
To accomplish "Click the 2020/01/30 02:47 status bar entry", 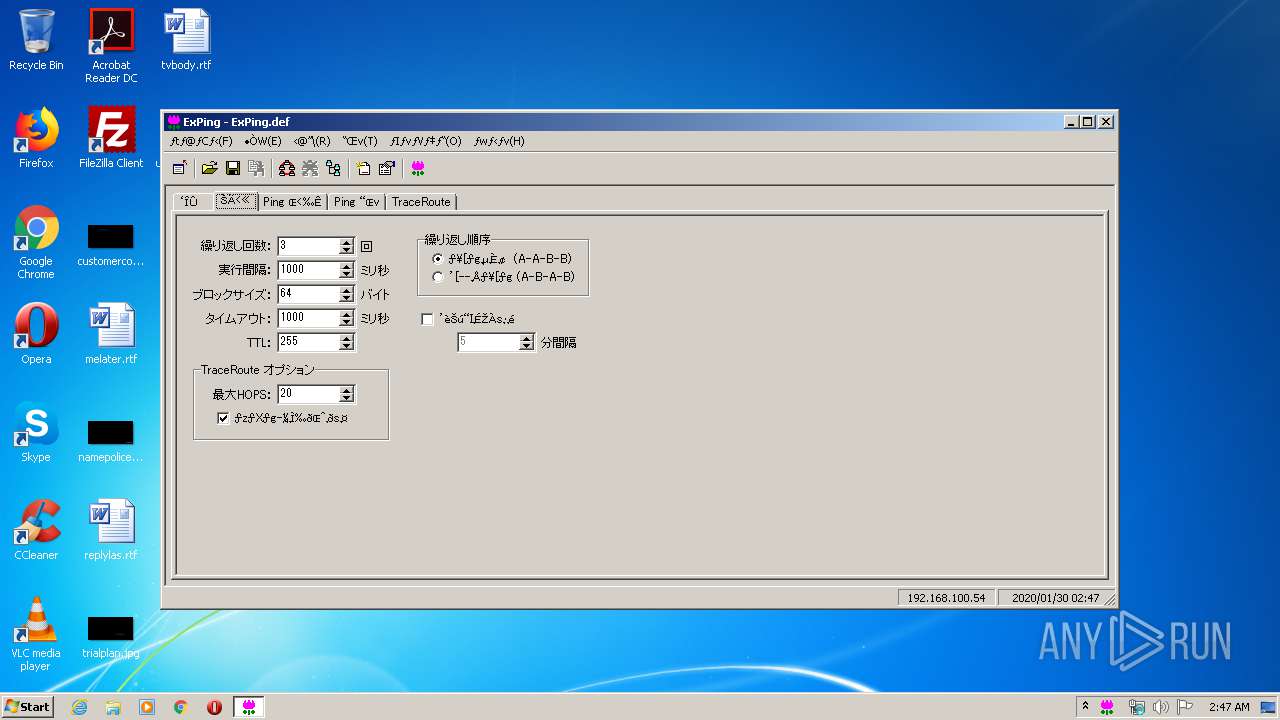I will (x=1056, y=598).
